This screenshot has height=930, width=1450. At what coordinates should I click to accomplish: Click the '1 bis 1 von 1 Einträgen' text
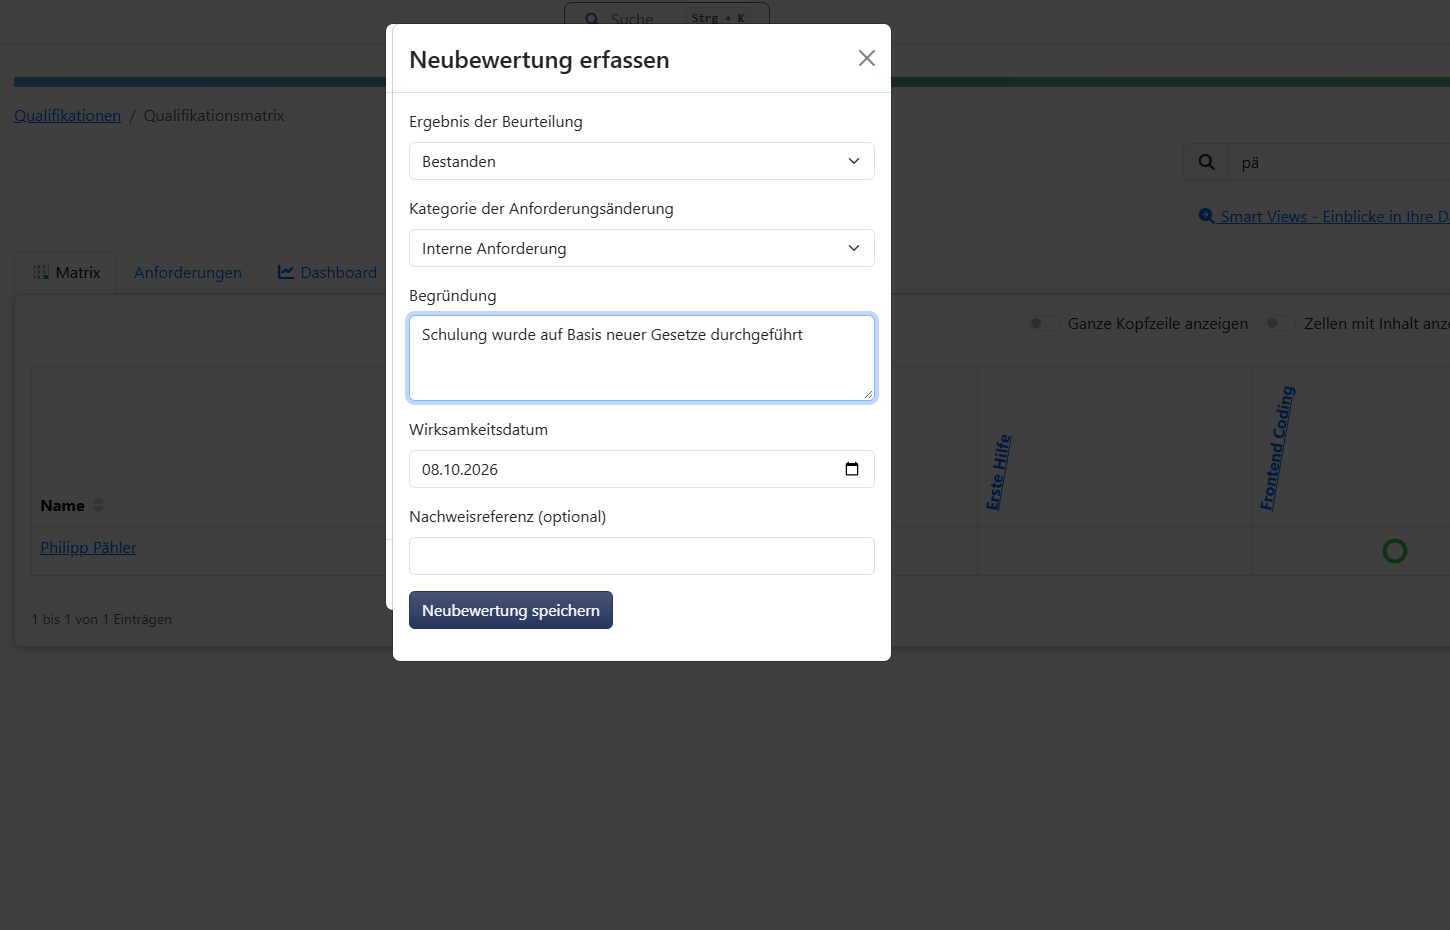[x=102, y=619]
